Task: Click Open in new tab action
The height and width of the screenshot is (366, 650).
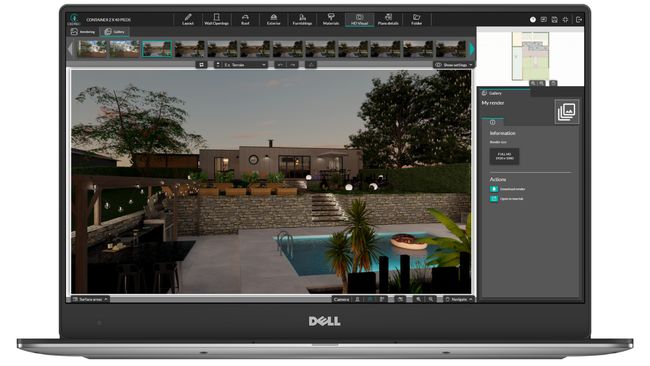Action: tap(507, 199)
